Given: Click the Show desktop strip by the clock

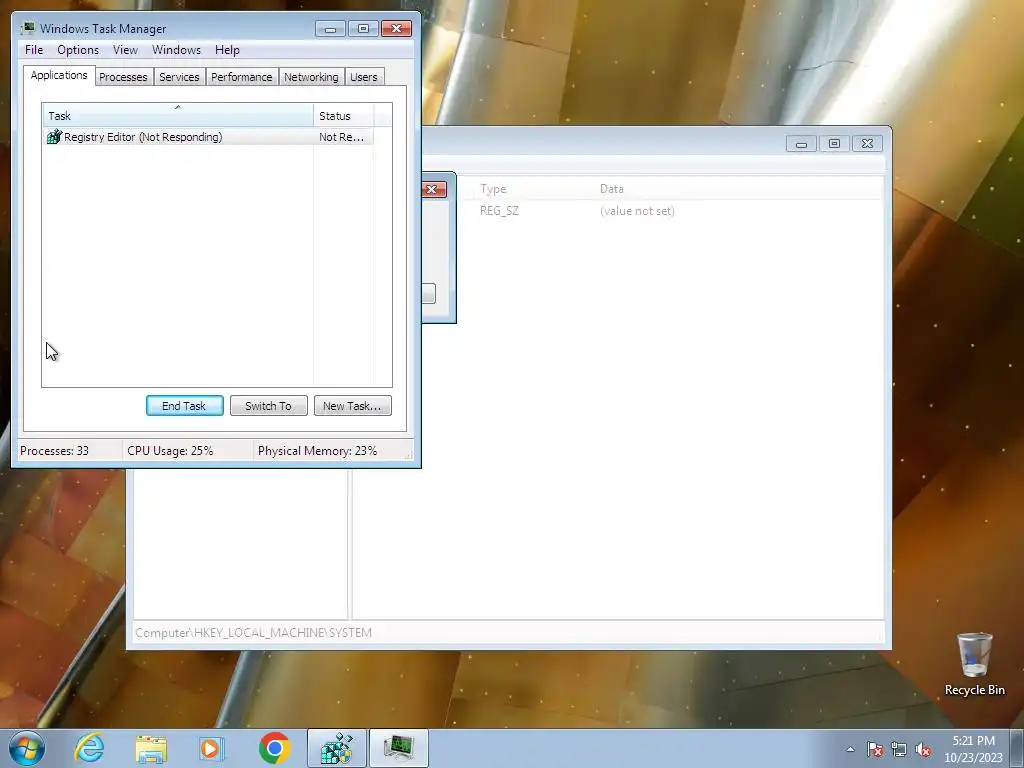Looking at the screenshot, I should [1017, 748].
